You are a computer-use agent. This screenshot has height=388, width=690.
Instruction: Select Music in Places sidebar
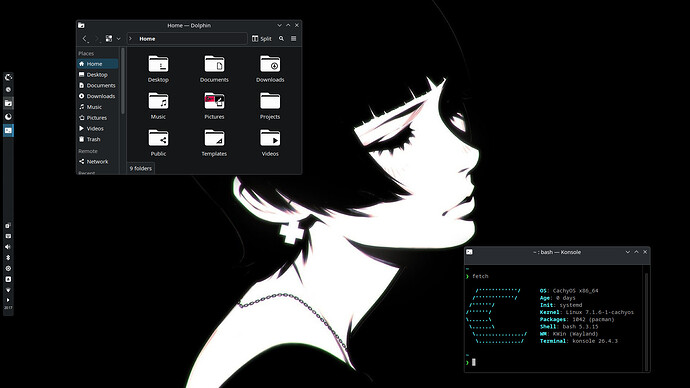97,107
